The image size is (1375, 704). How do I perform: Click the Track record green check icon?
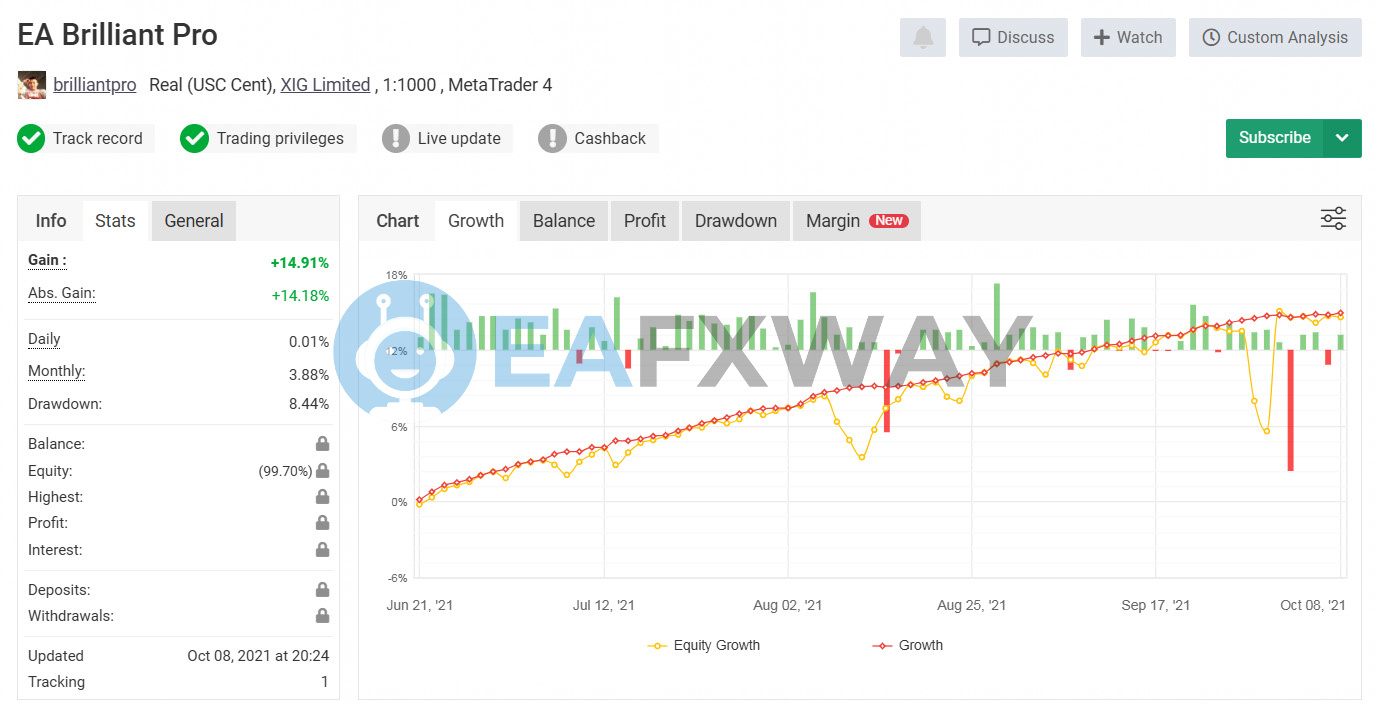(x=31, y=139)
